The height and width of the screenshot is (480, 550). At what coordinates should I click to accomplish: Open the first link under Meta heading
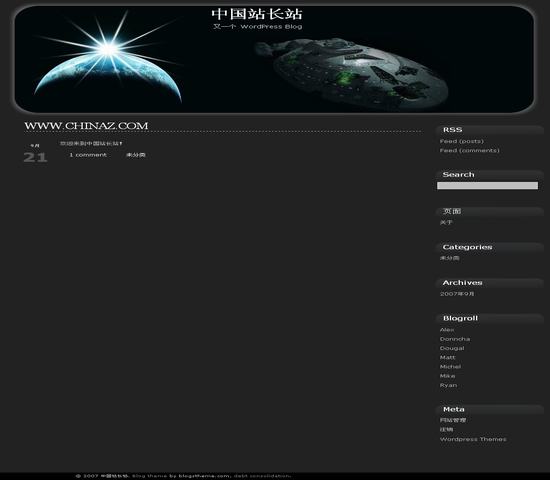(x=453, y=420)
